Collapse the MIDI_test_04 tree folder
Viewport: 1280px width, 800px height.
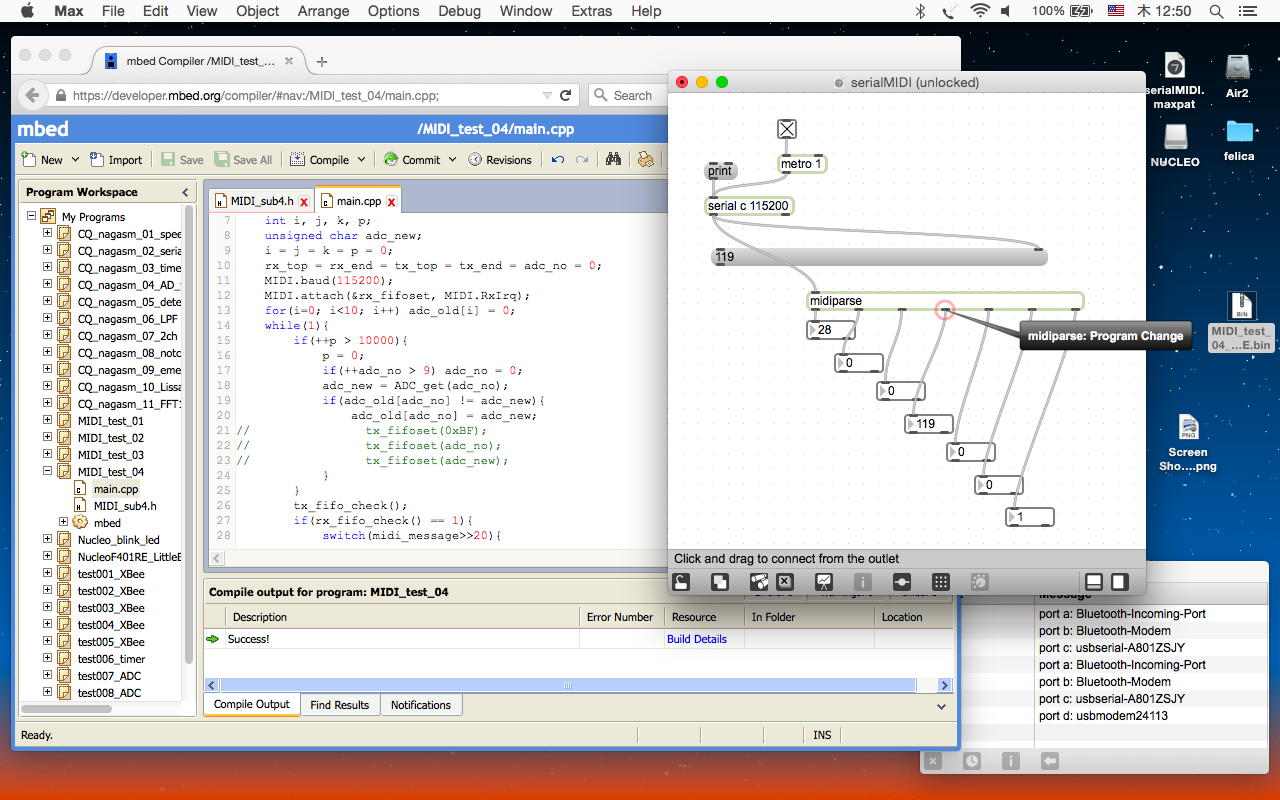[47, 472]
